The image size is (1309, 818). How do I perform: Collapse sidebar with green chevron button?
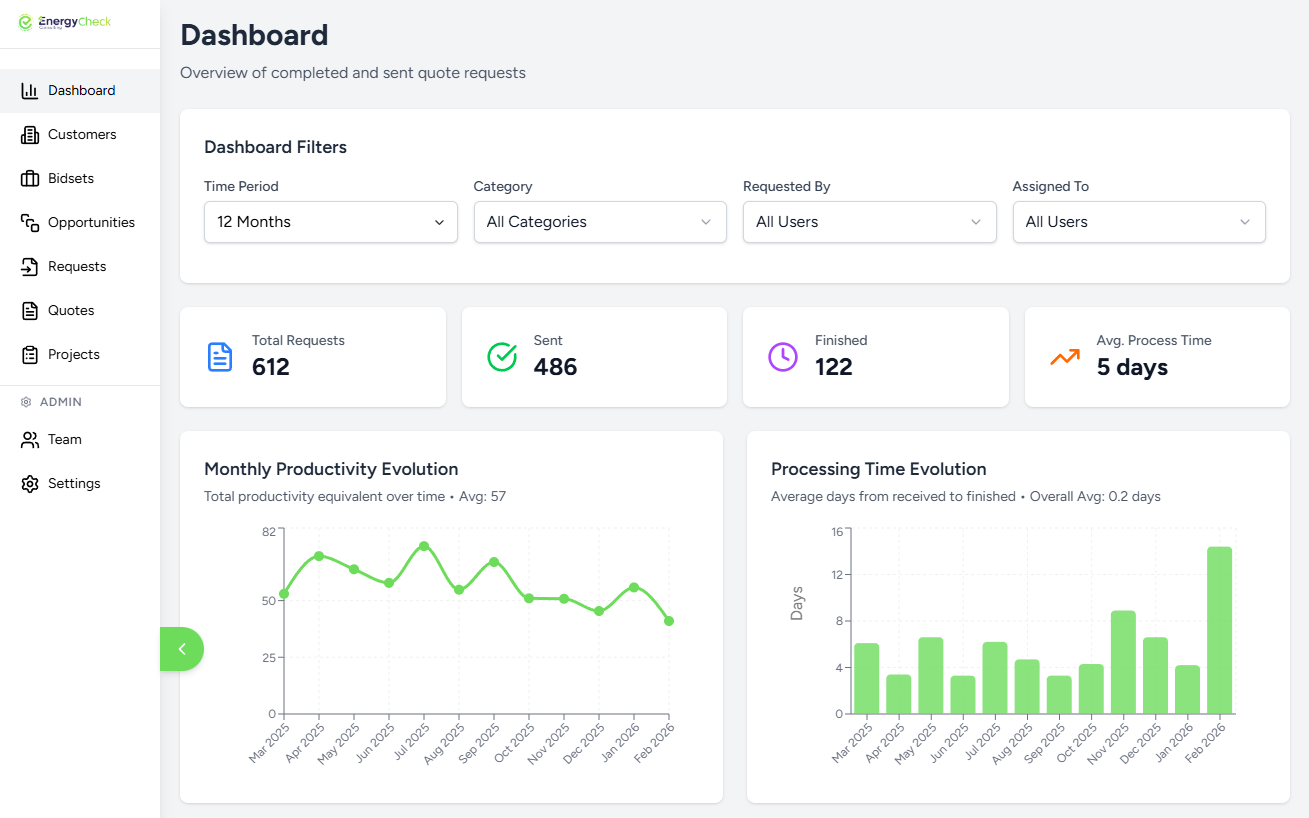(182, 649)
